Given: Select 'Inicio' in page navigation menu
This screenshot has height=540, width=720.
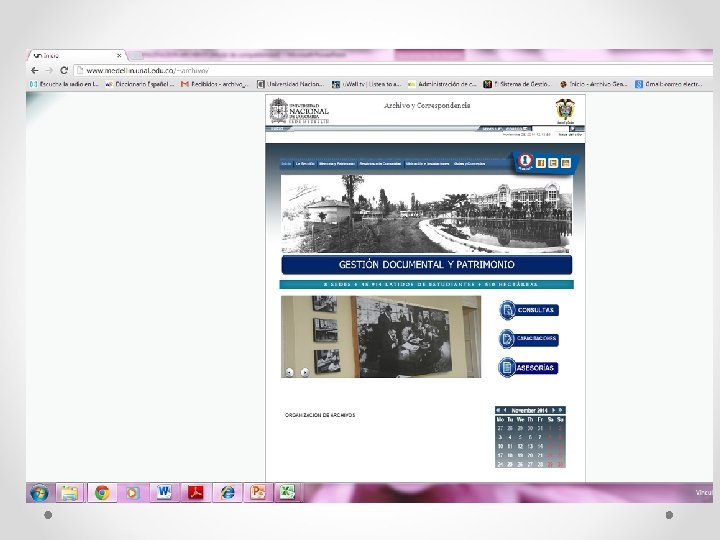Looking at the screenshot, I should click(x=286, y=163).
